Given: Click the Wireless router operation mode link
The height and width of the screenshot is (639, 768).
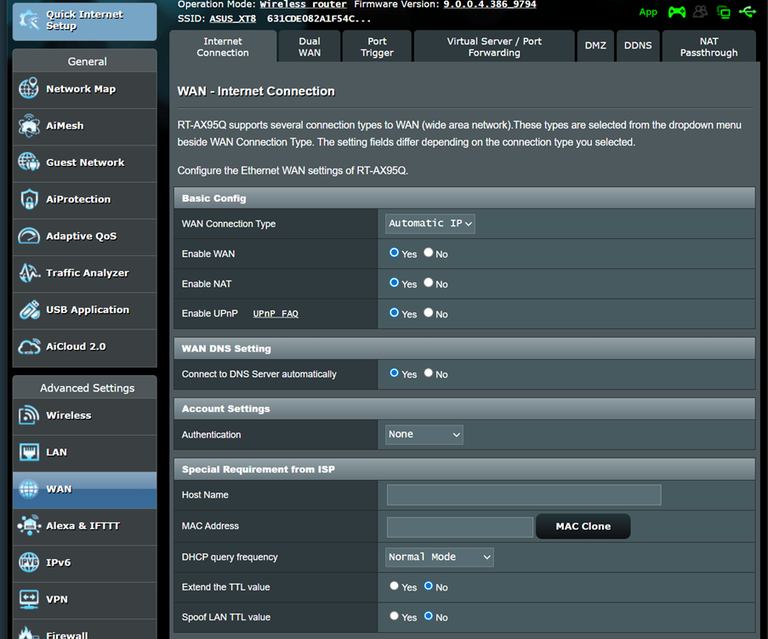Looking at the screenshot, I should click(x=303, y=4).
